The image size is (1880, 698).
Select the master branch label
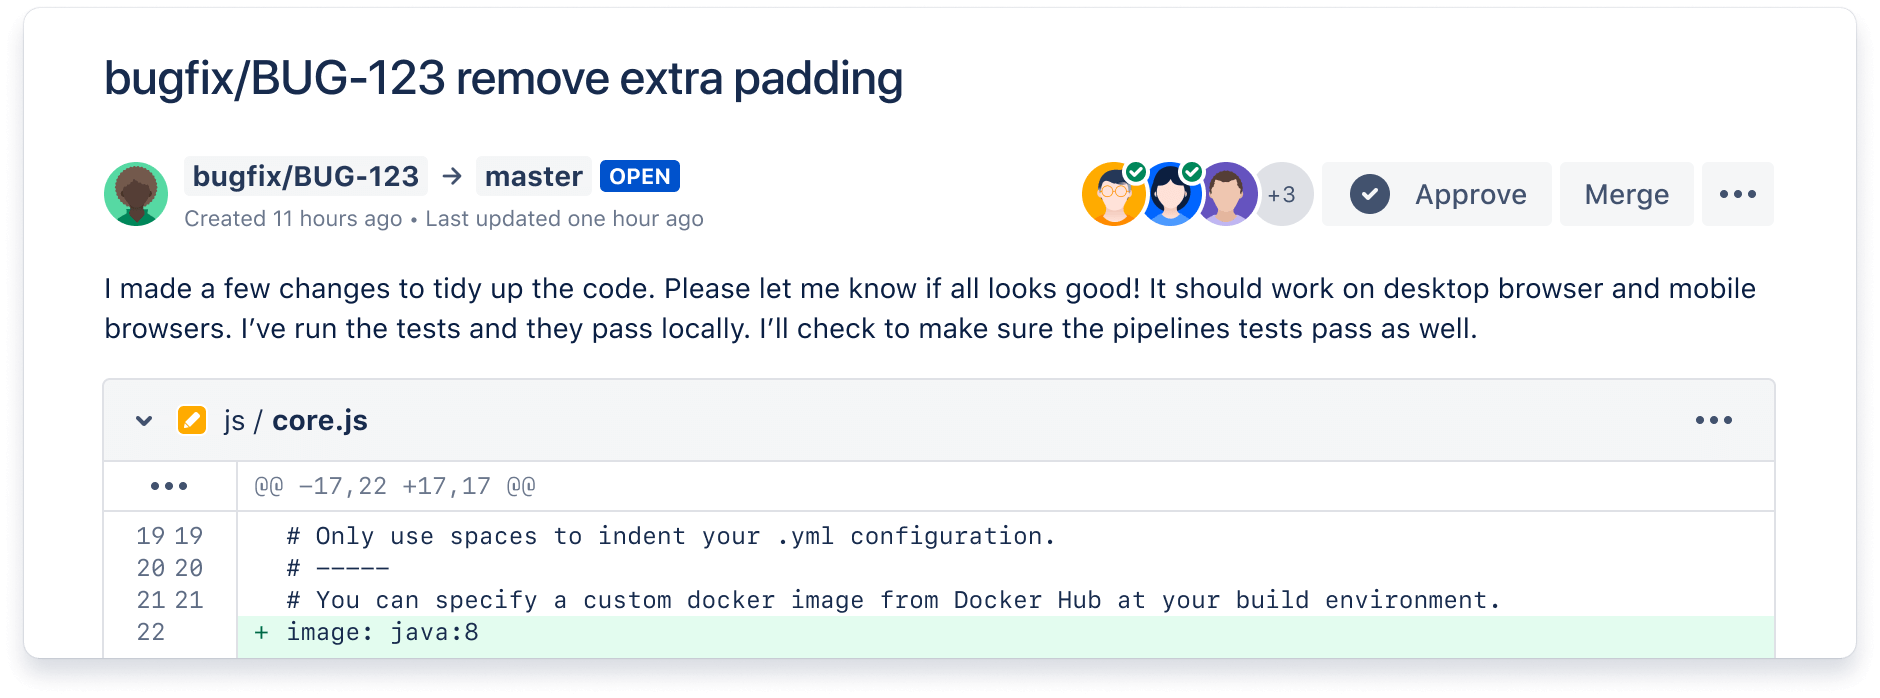coord(533,176)
